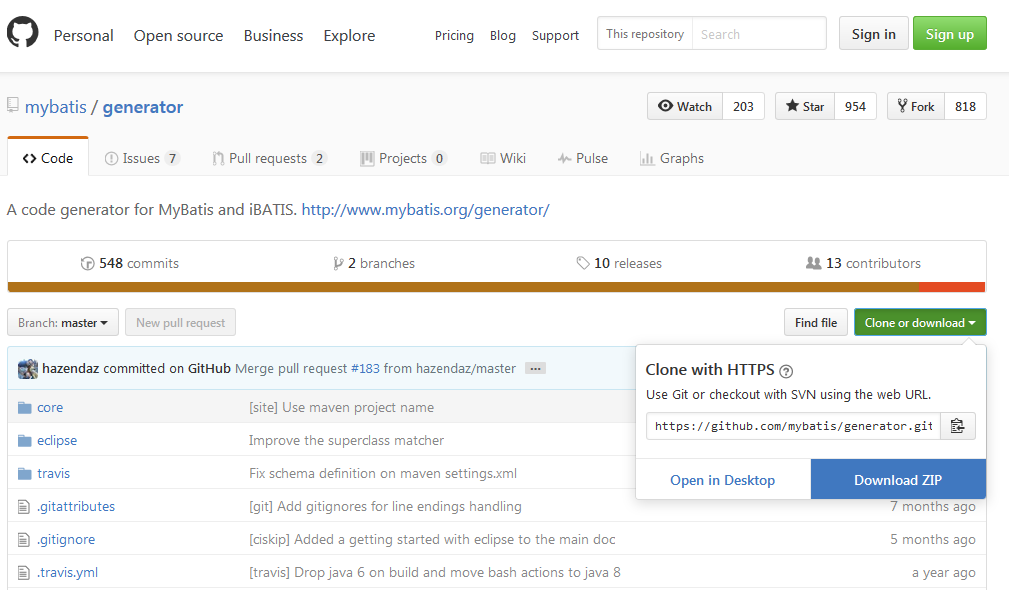Image resolution: width=1009 pixels, height=590 pixels.
Task: Click the repository book icon beside mybatis
Action: [x=13, y=105]
